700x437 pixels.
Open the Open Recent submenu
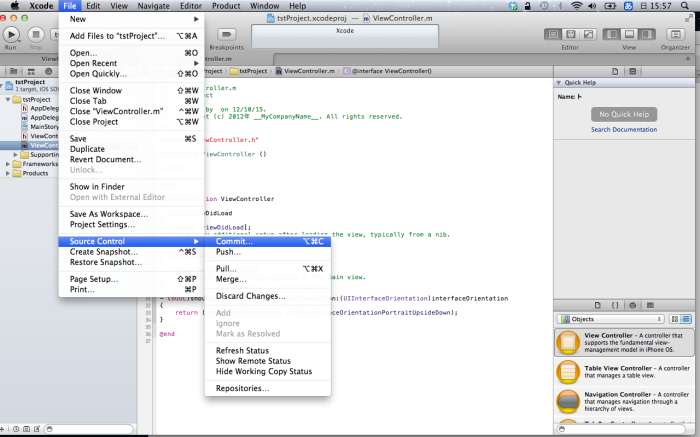click(131, 63)
